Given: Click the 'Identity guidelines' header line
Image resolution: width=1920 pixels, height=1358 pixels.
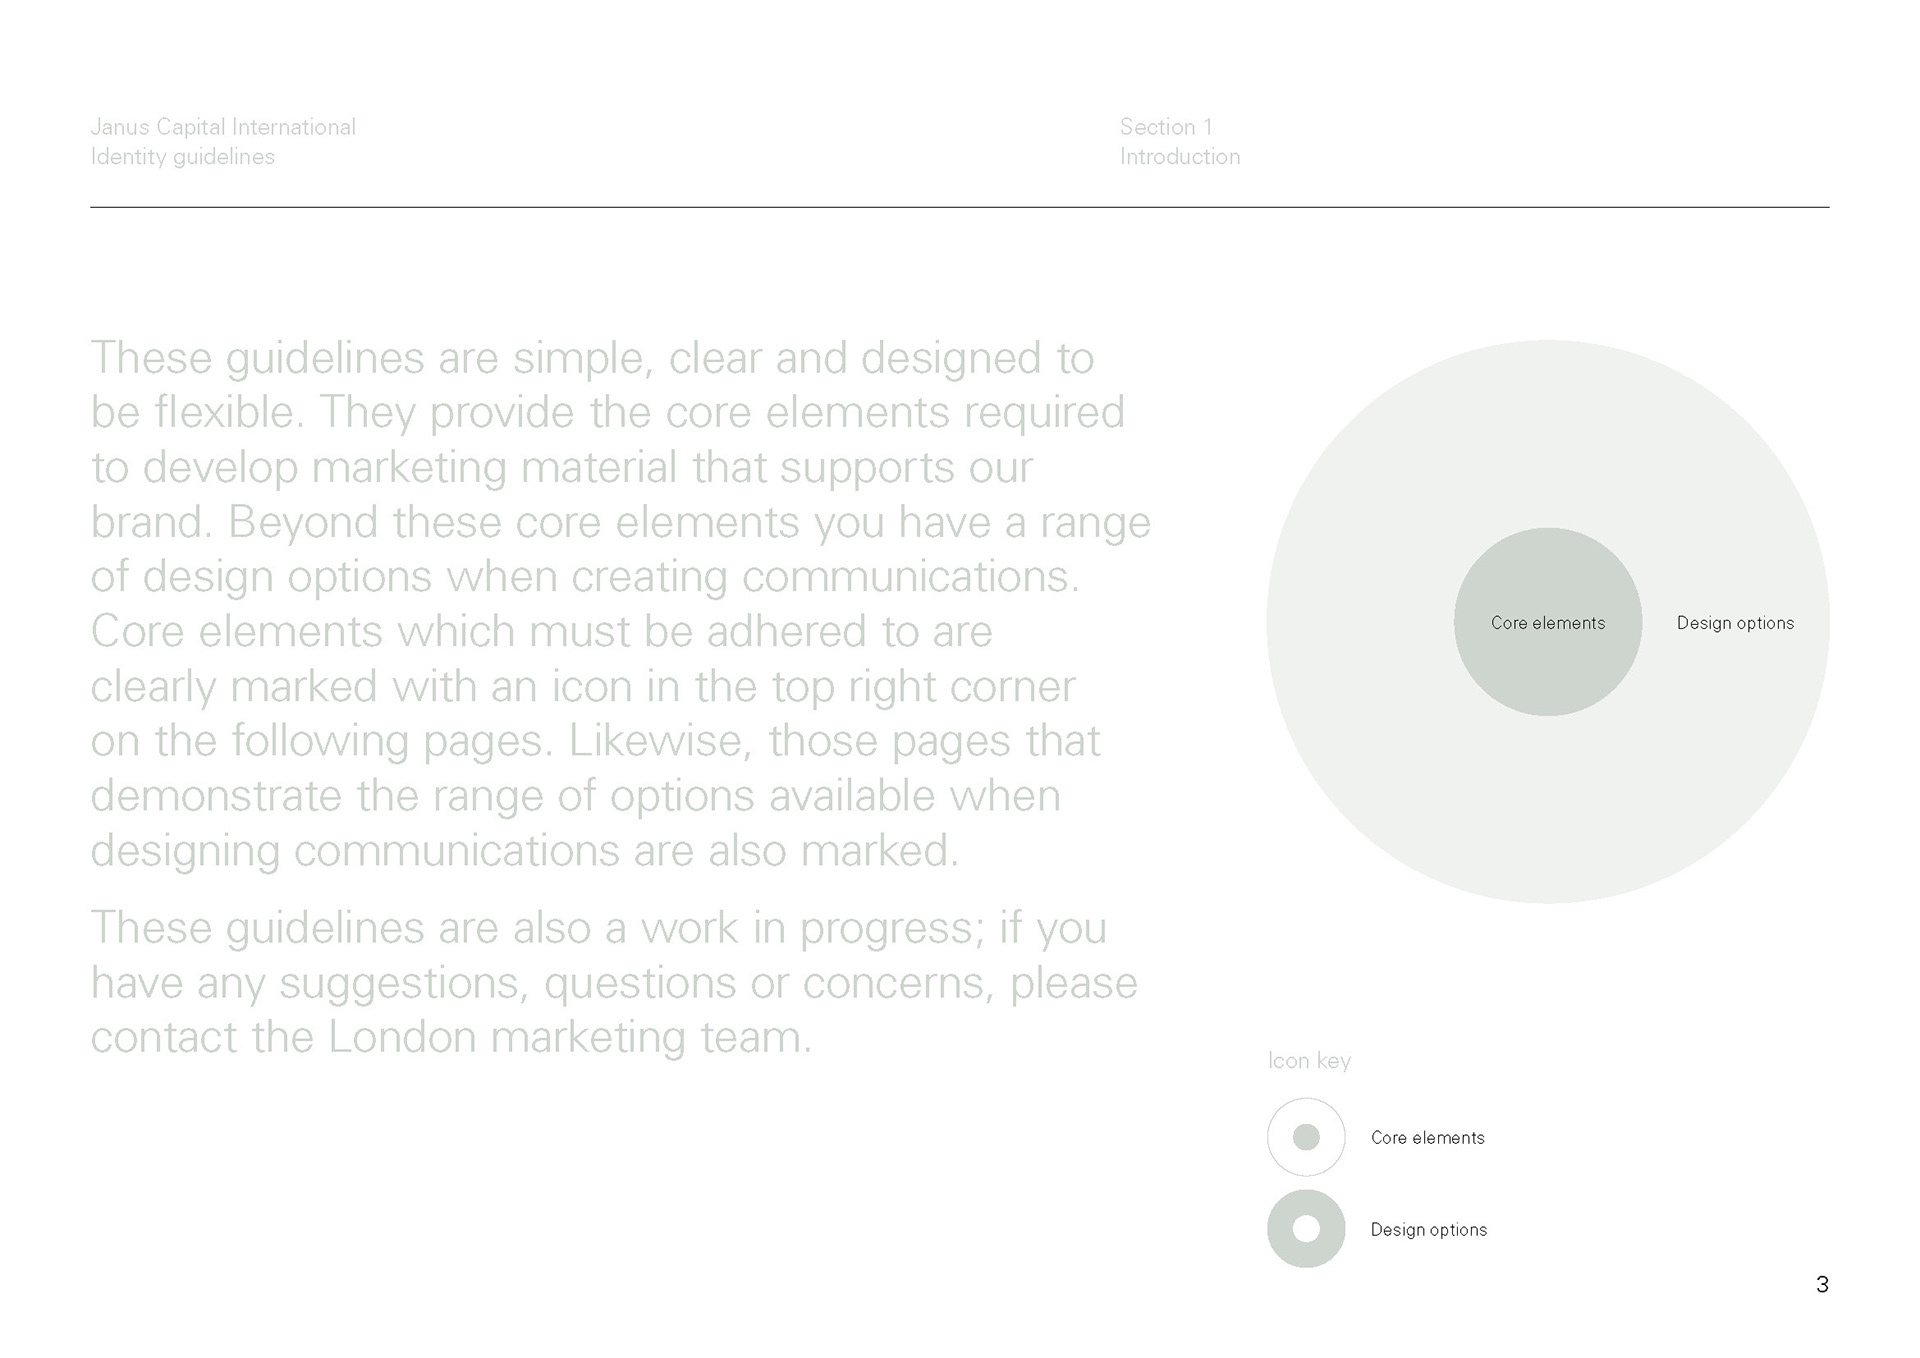Looking at the screenshot, I should (182, 157).
